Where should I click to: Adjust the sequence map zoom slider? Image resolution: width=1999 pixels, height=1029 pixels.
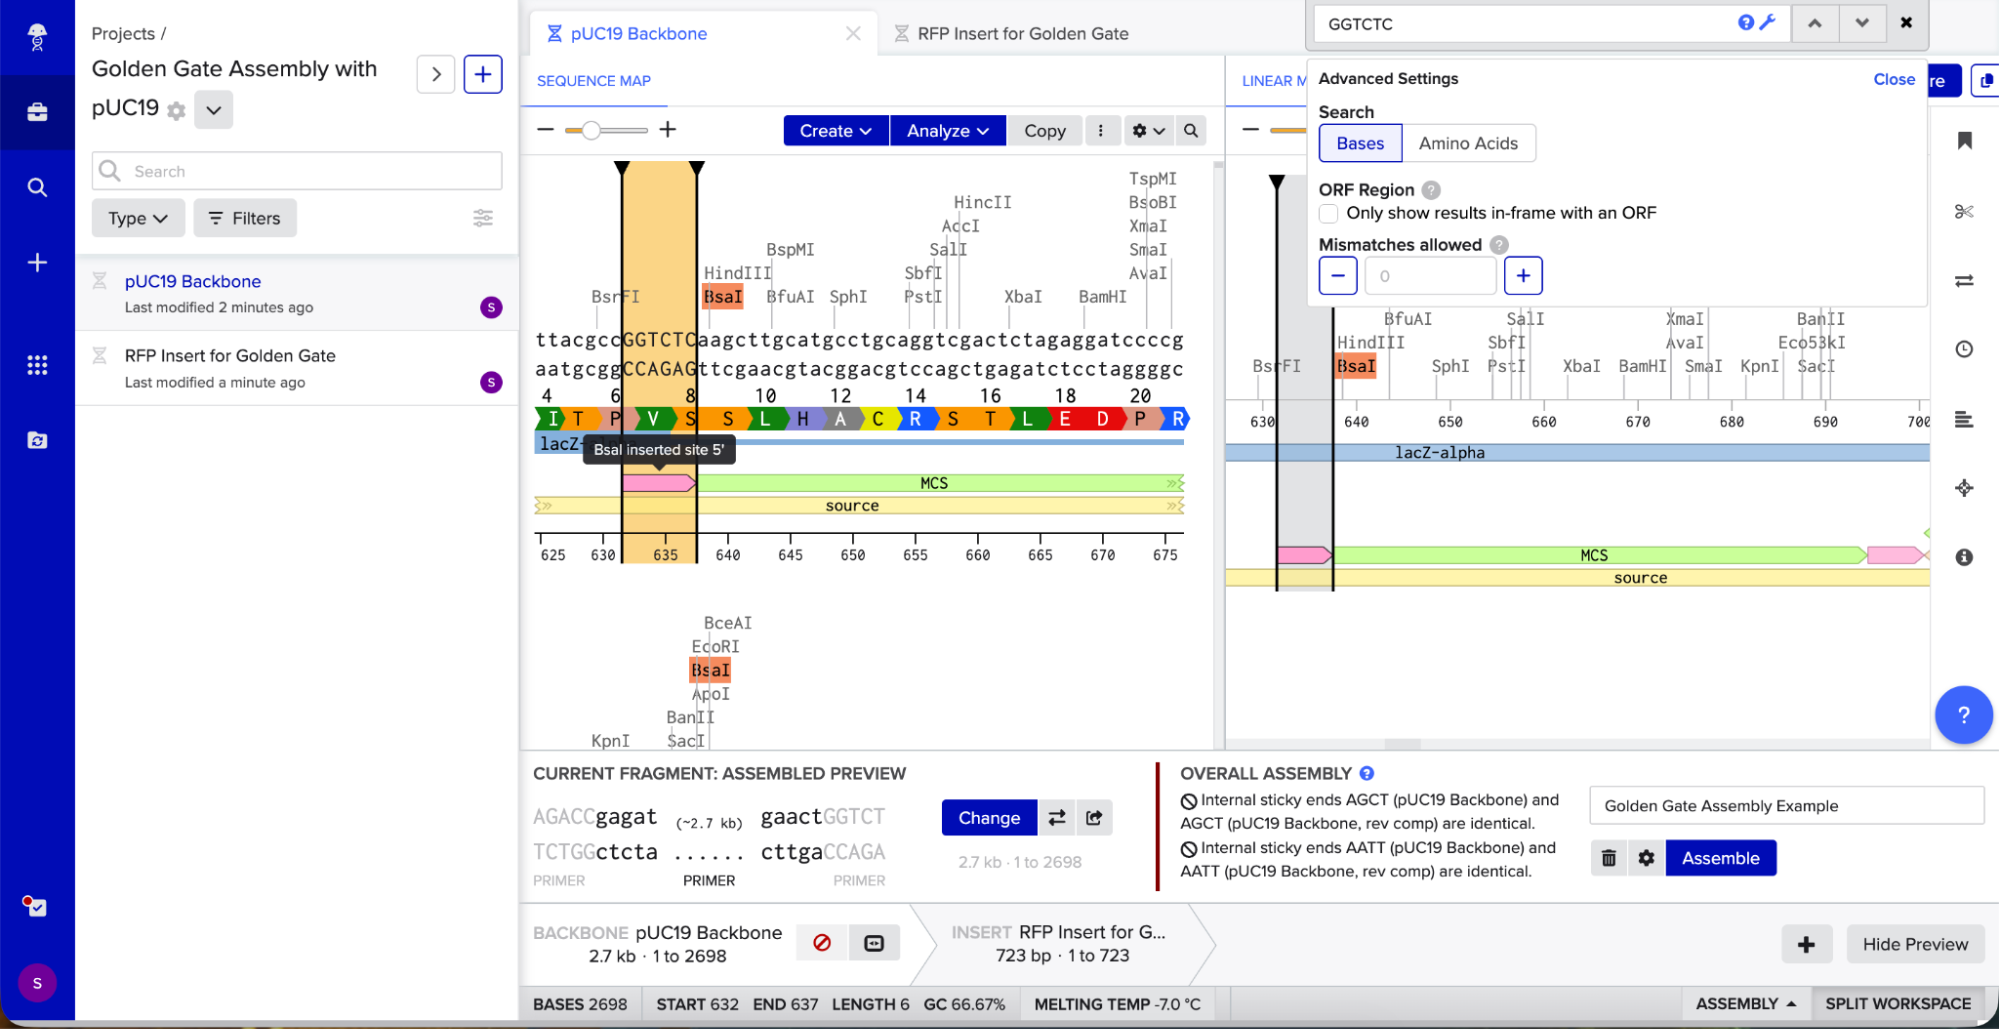pos(591,130)
